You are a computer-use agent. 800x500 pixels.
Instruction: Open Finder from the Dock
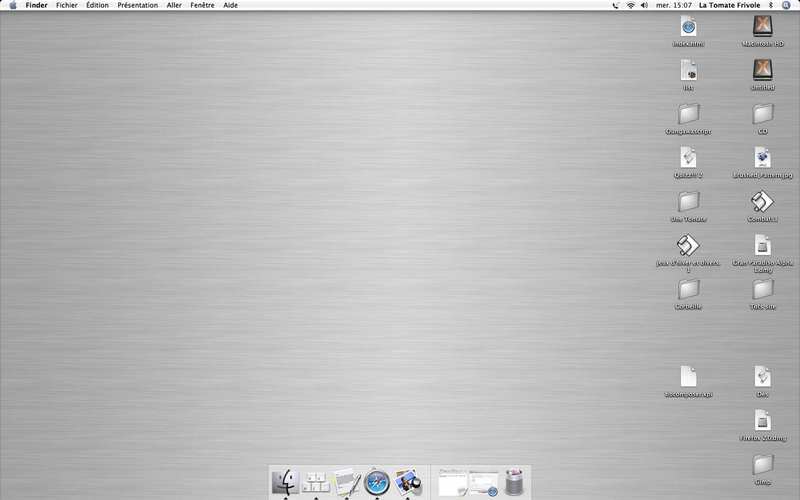pos(285,482)
